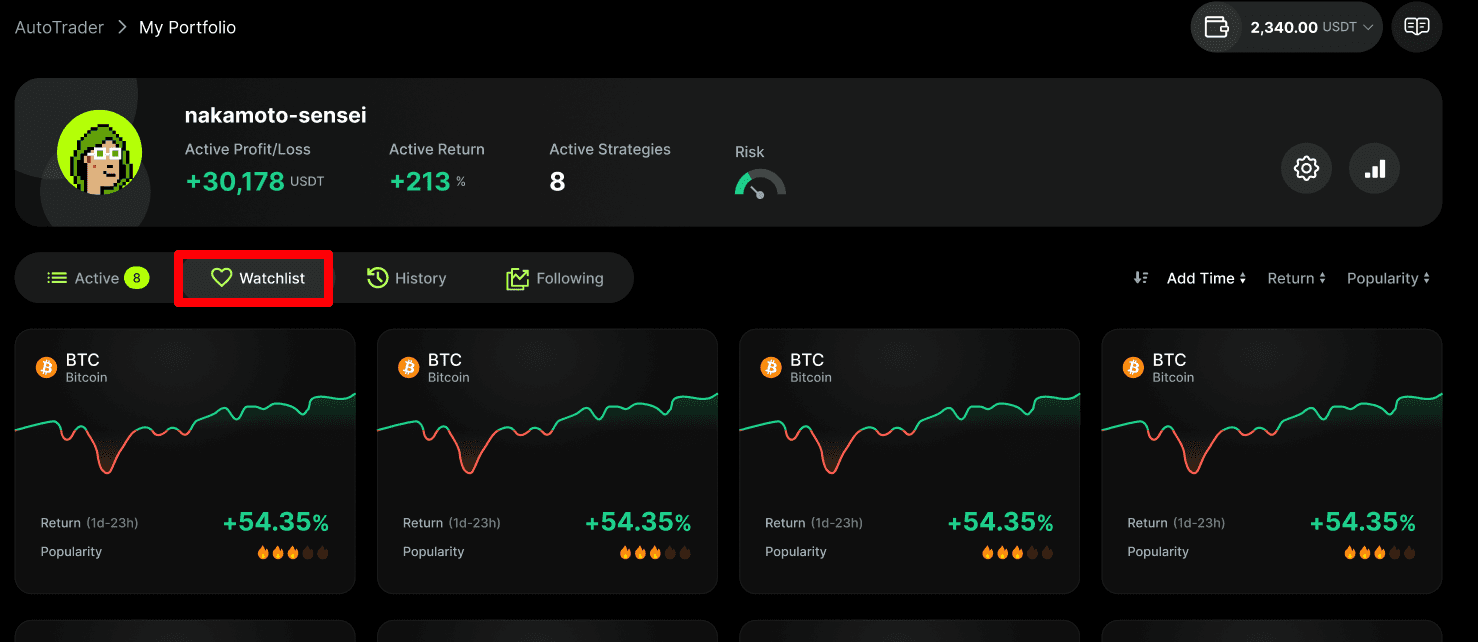Click the +213 % active return value

[x=428, y=181]
